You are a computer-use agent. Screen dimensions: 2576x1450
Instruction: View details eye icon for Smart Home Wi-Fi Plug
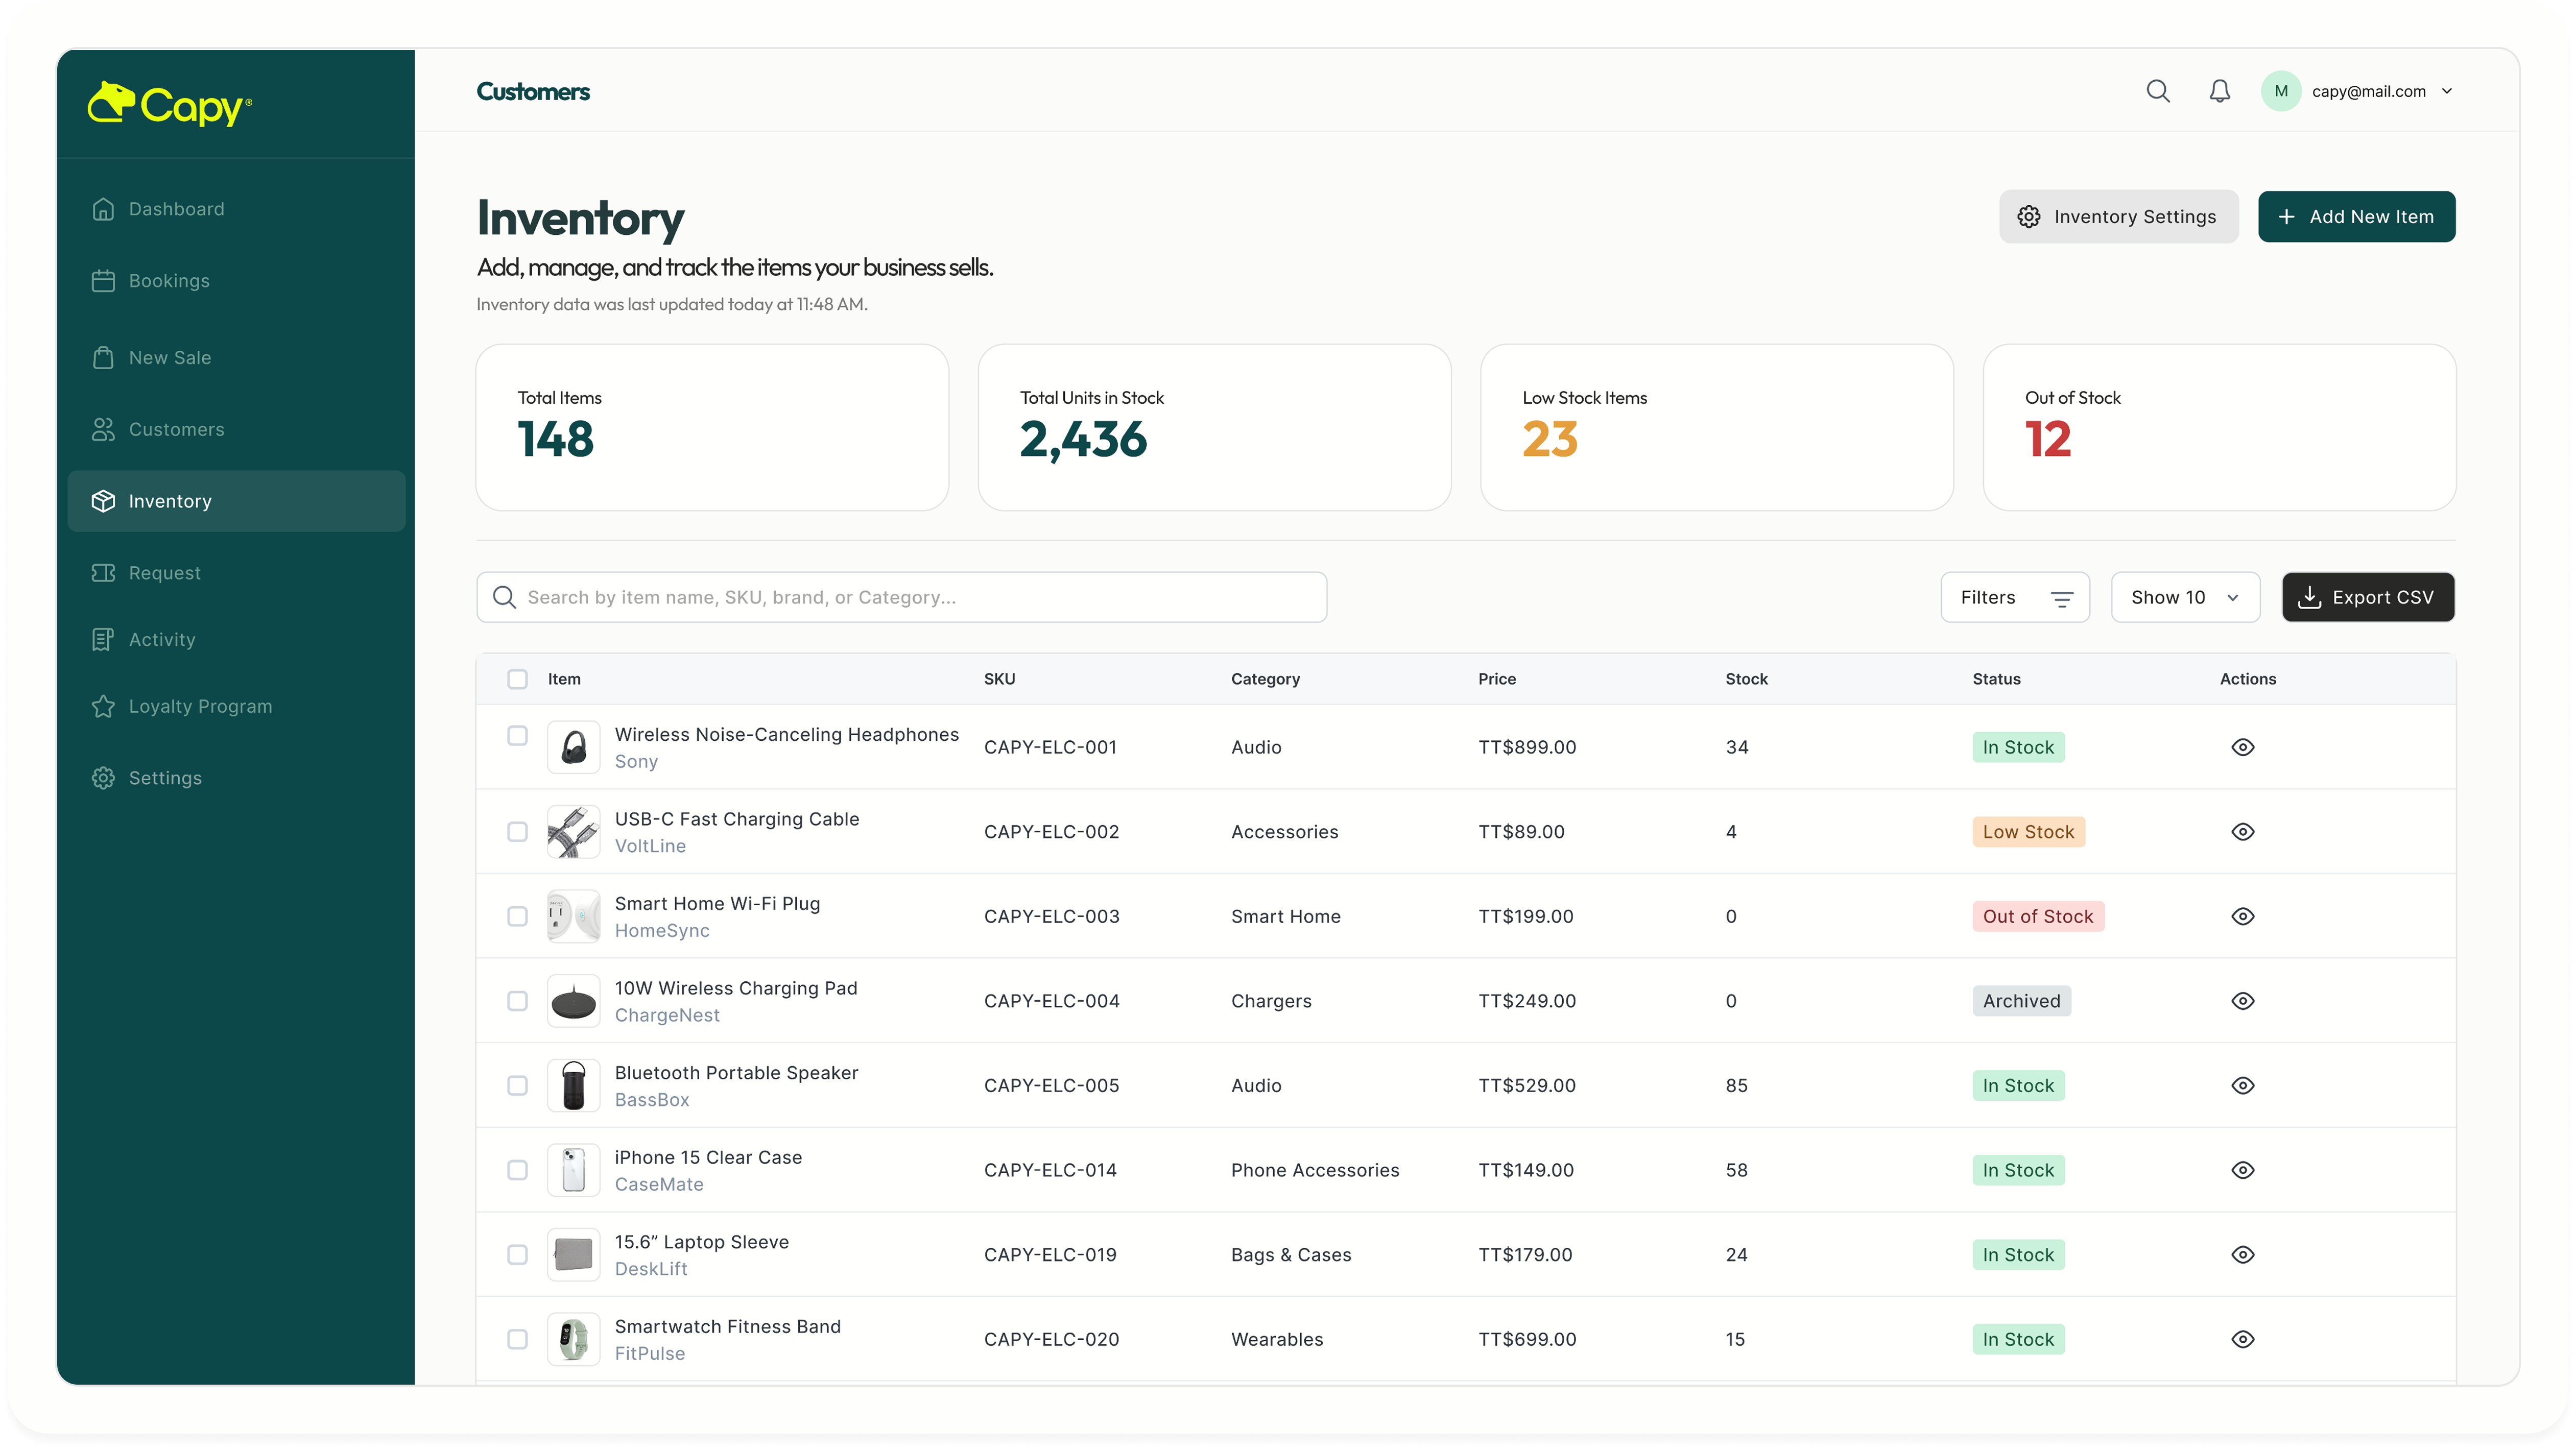[2243, 916]
